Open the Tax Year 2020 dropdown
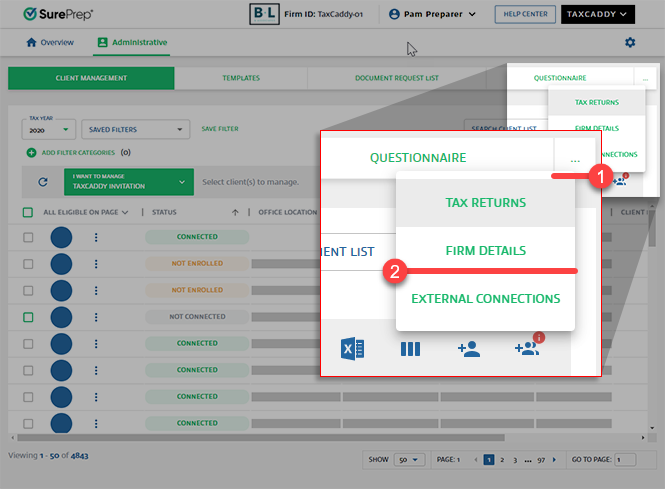The height and width of the screenshot is (489, 665). coord(48,129)
